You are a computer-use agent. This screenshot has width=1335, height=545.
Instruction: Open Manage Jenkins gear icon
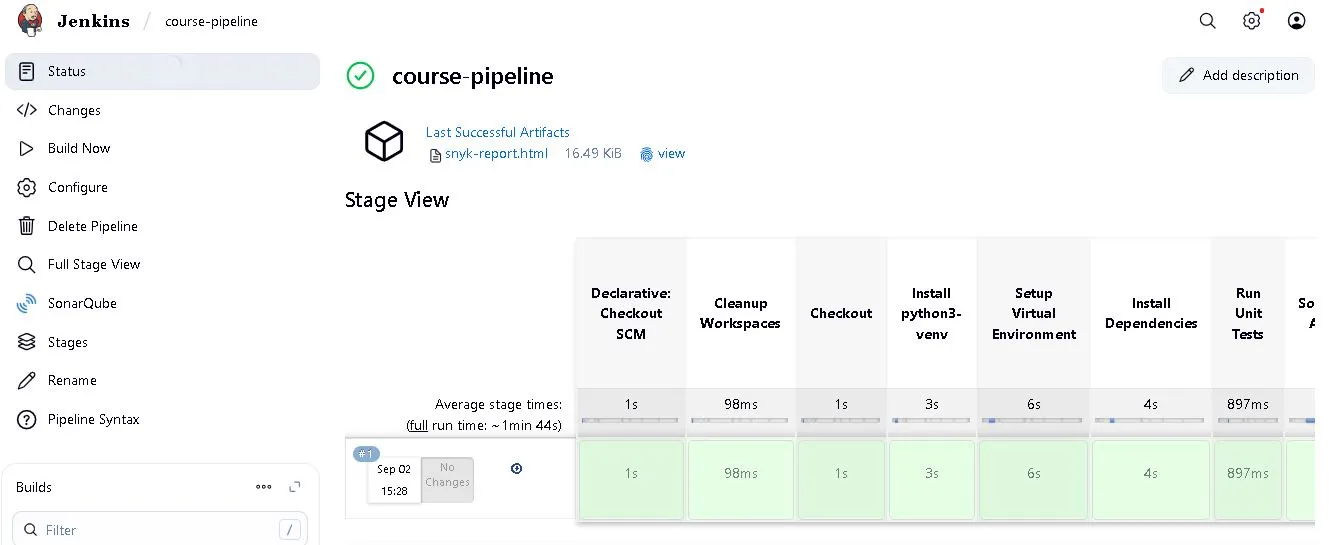coord(1251,20)
